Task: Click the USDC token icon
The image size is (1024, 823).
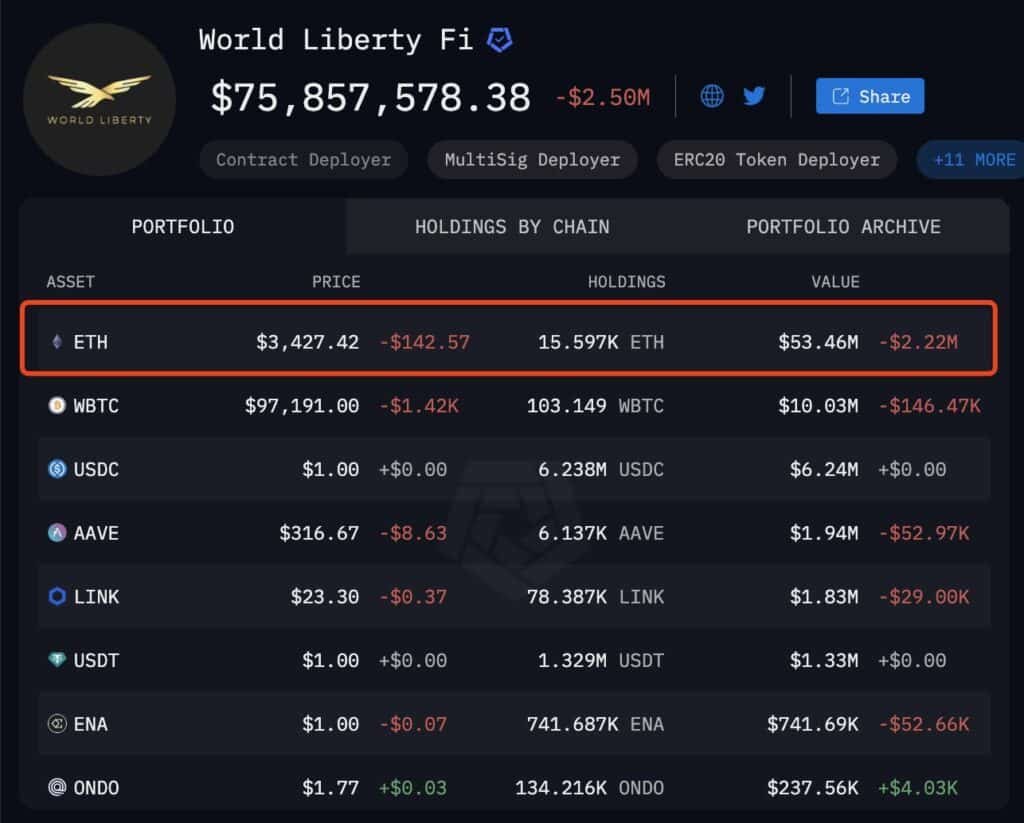Action: tap(57, 469)
